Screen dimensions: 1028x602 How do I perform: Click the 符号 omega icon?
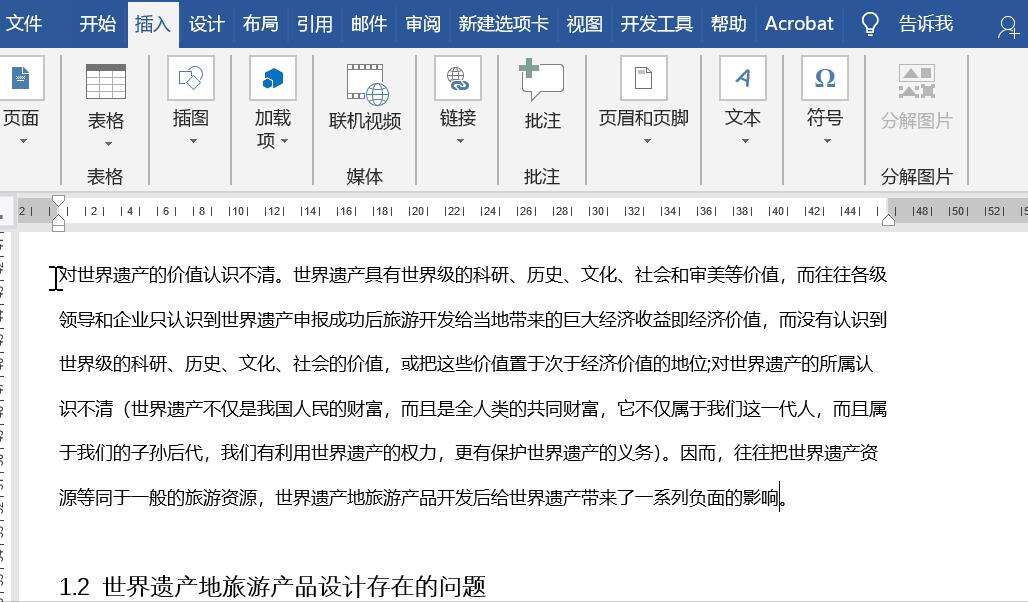click(x=825, y=78)
